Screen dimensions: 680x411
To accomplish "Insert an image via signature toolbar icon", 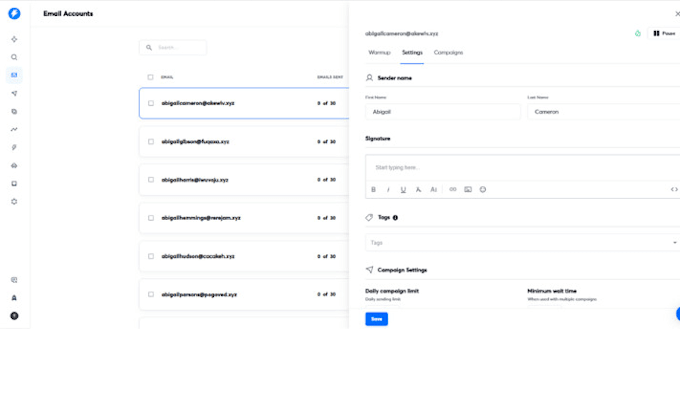I will [x=467, y=189].
